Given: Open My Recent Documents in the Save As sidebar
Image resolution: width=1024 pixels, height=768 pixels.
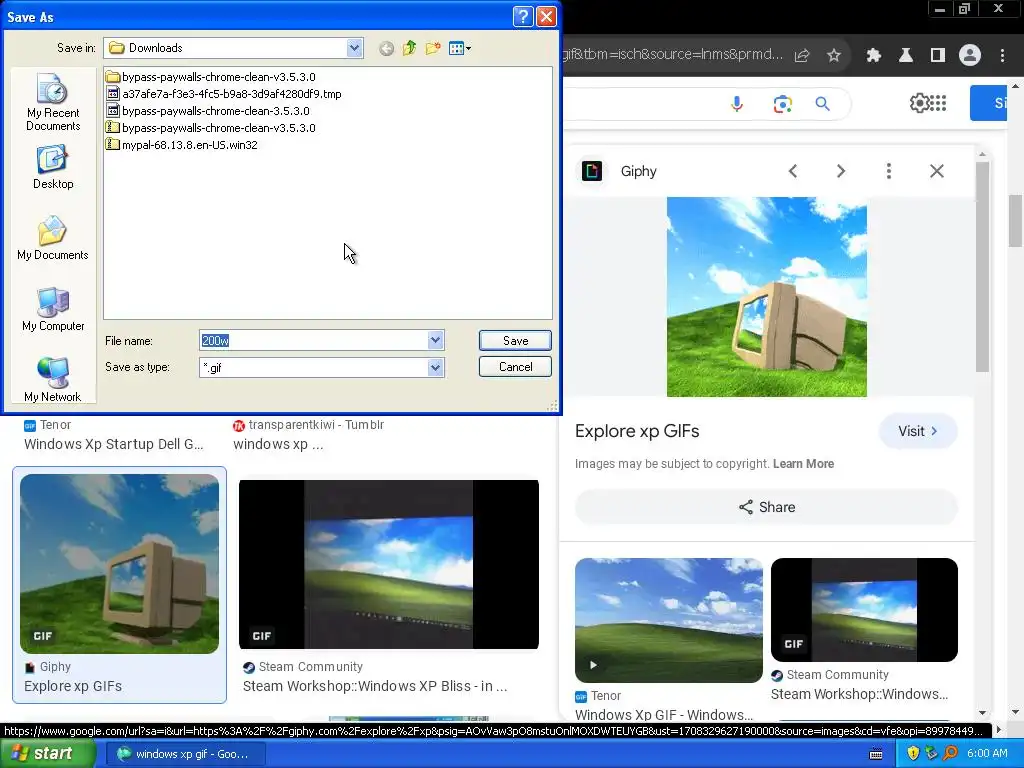Looking at the screenshot, I should coord(53,103).
